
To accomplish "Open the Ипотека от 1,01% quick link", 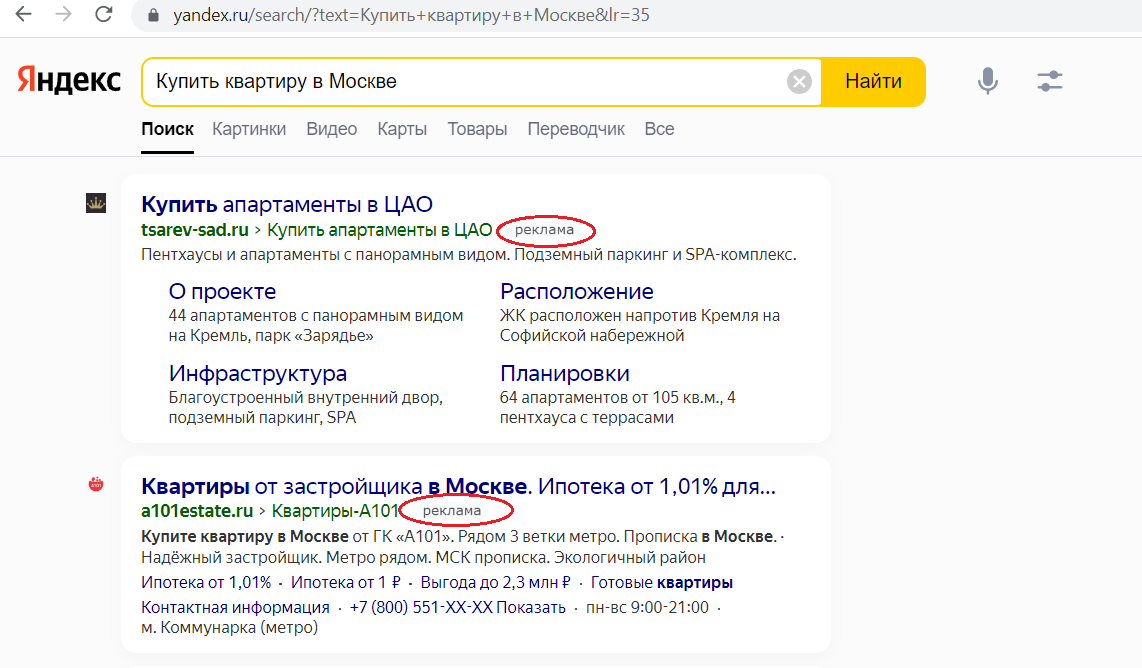I will point(206,583).
